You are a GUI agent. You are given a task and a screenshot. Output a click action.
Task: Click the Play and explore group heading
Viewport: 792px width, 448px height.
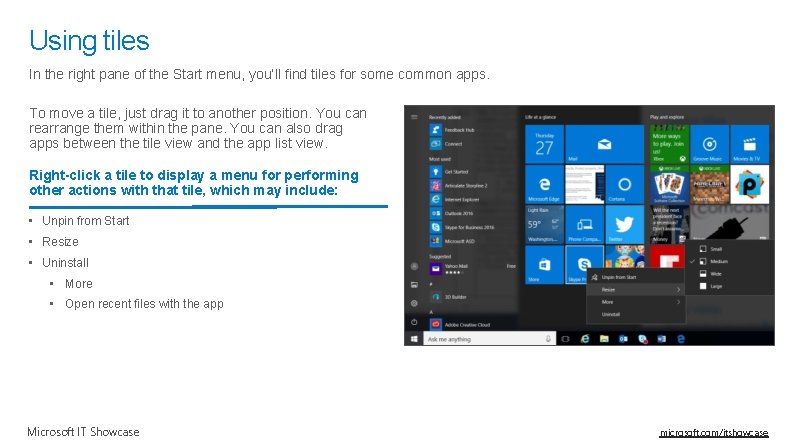pyautogui.click(x=667, y=117)
